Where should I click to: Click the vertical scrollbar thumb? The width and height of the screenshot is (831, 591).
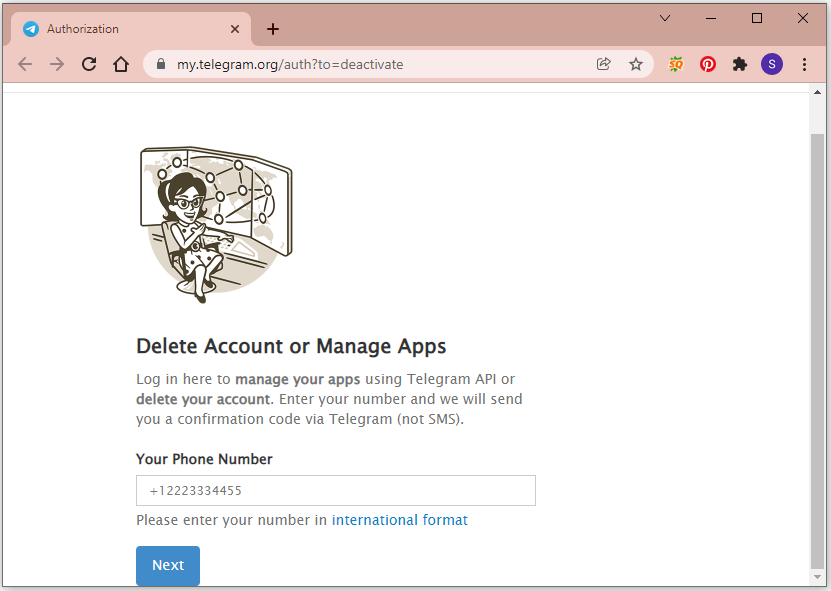817,350
